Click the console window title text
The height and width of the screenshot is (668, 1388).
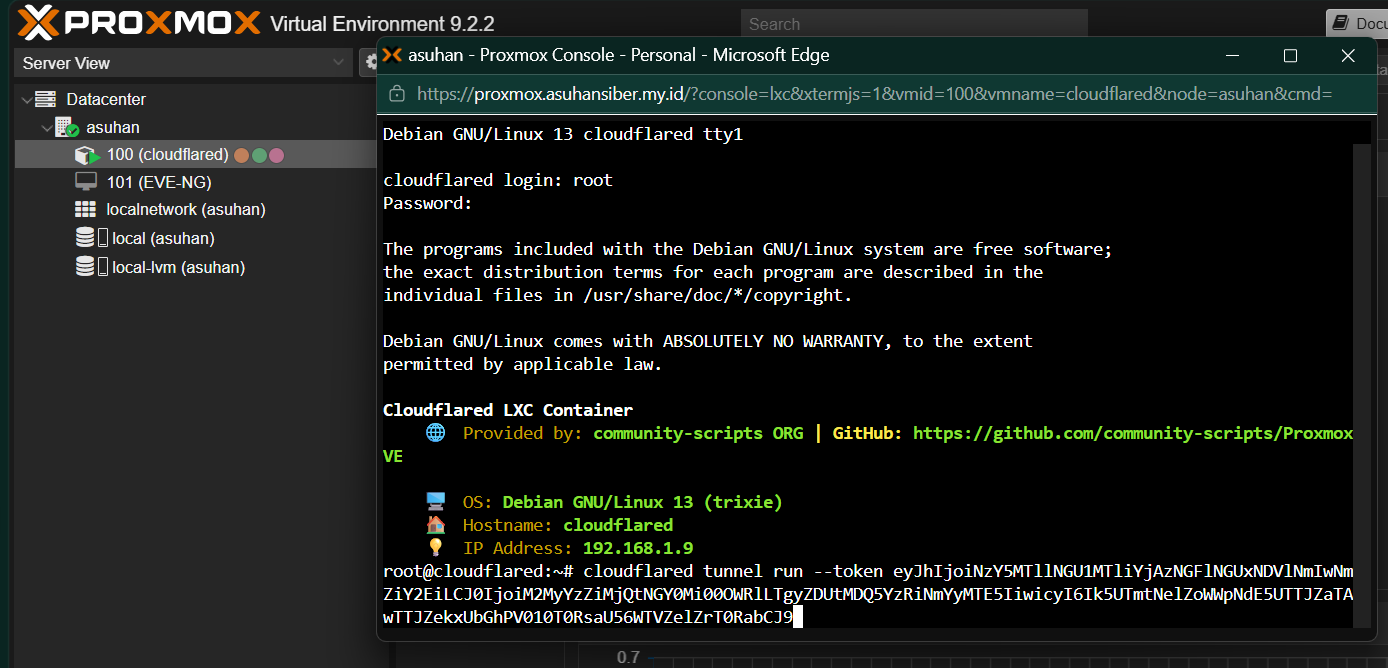point(618,55)
